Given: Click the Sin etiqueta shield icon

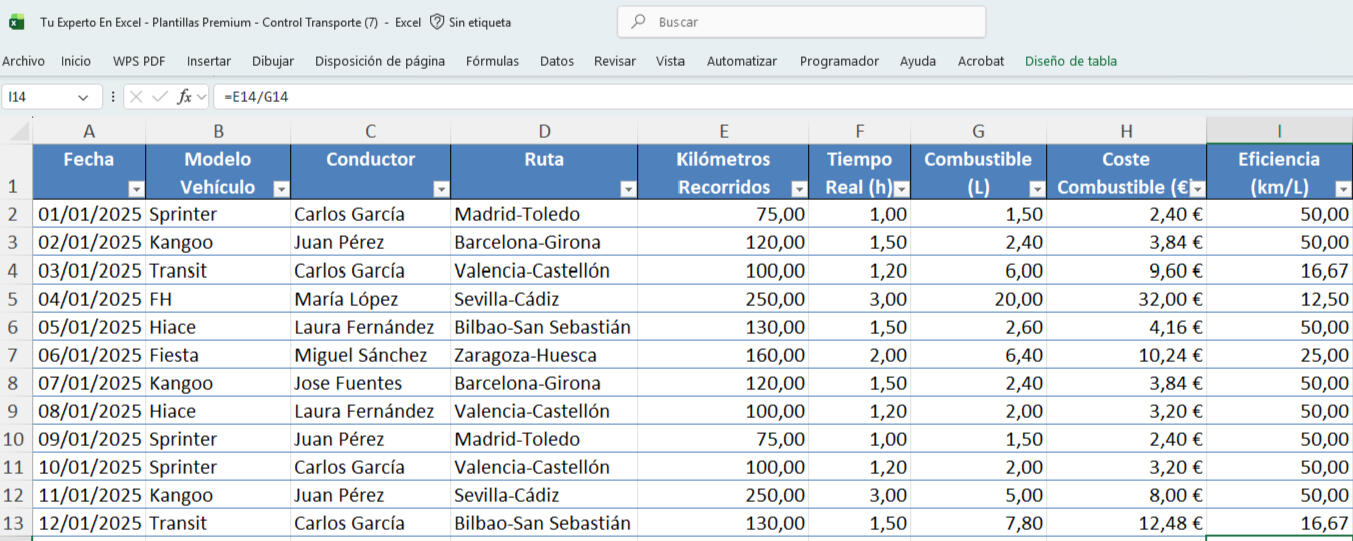Looking at the screenshot, I should pos(437,22).
